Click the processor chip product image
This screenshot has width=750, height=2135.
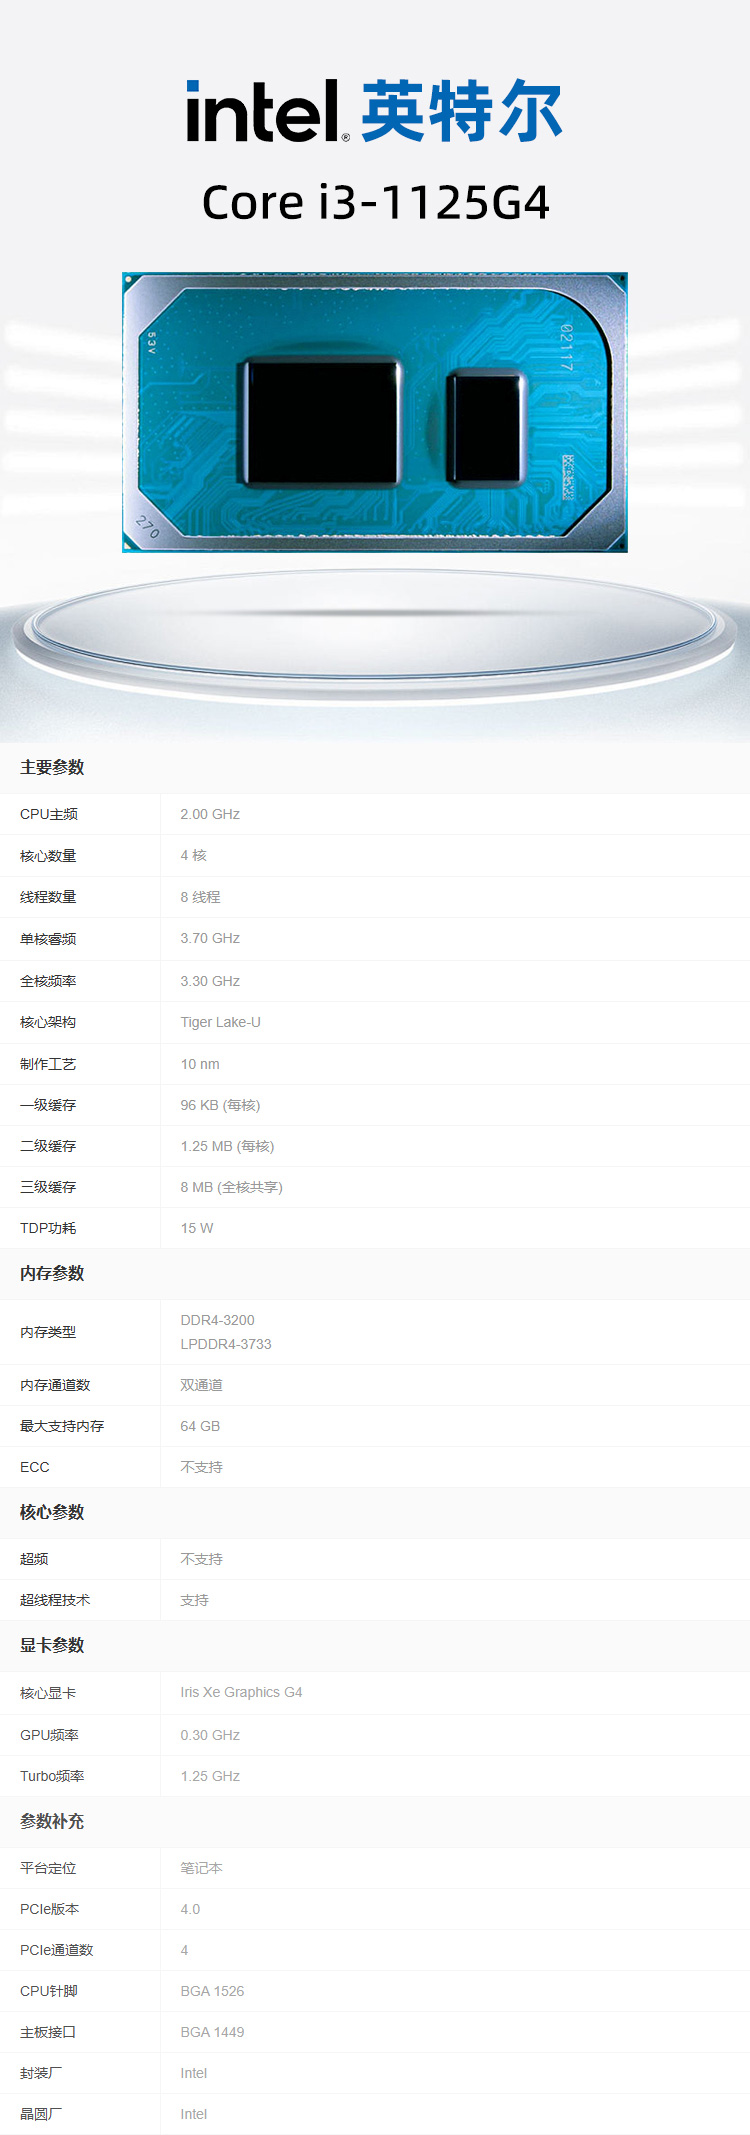coord(375,412)
